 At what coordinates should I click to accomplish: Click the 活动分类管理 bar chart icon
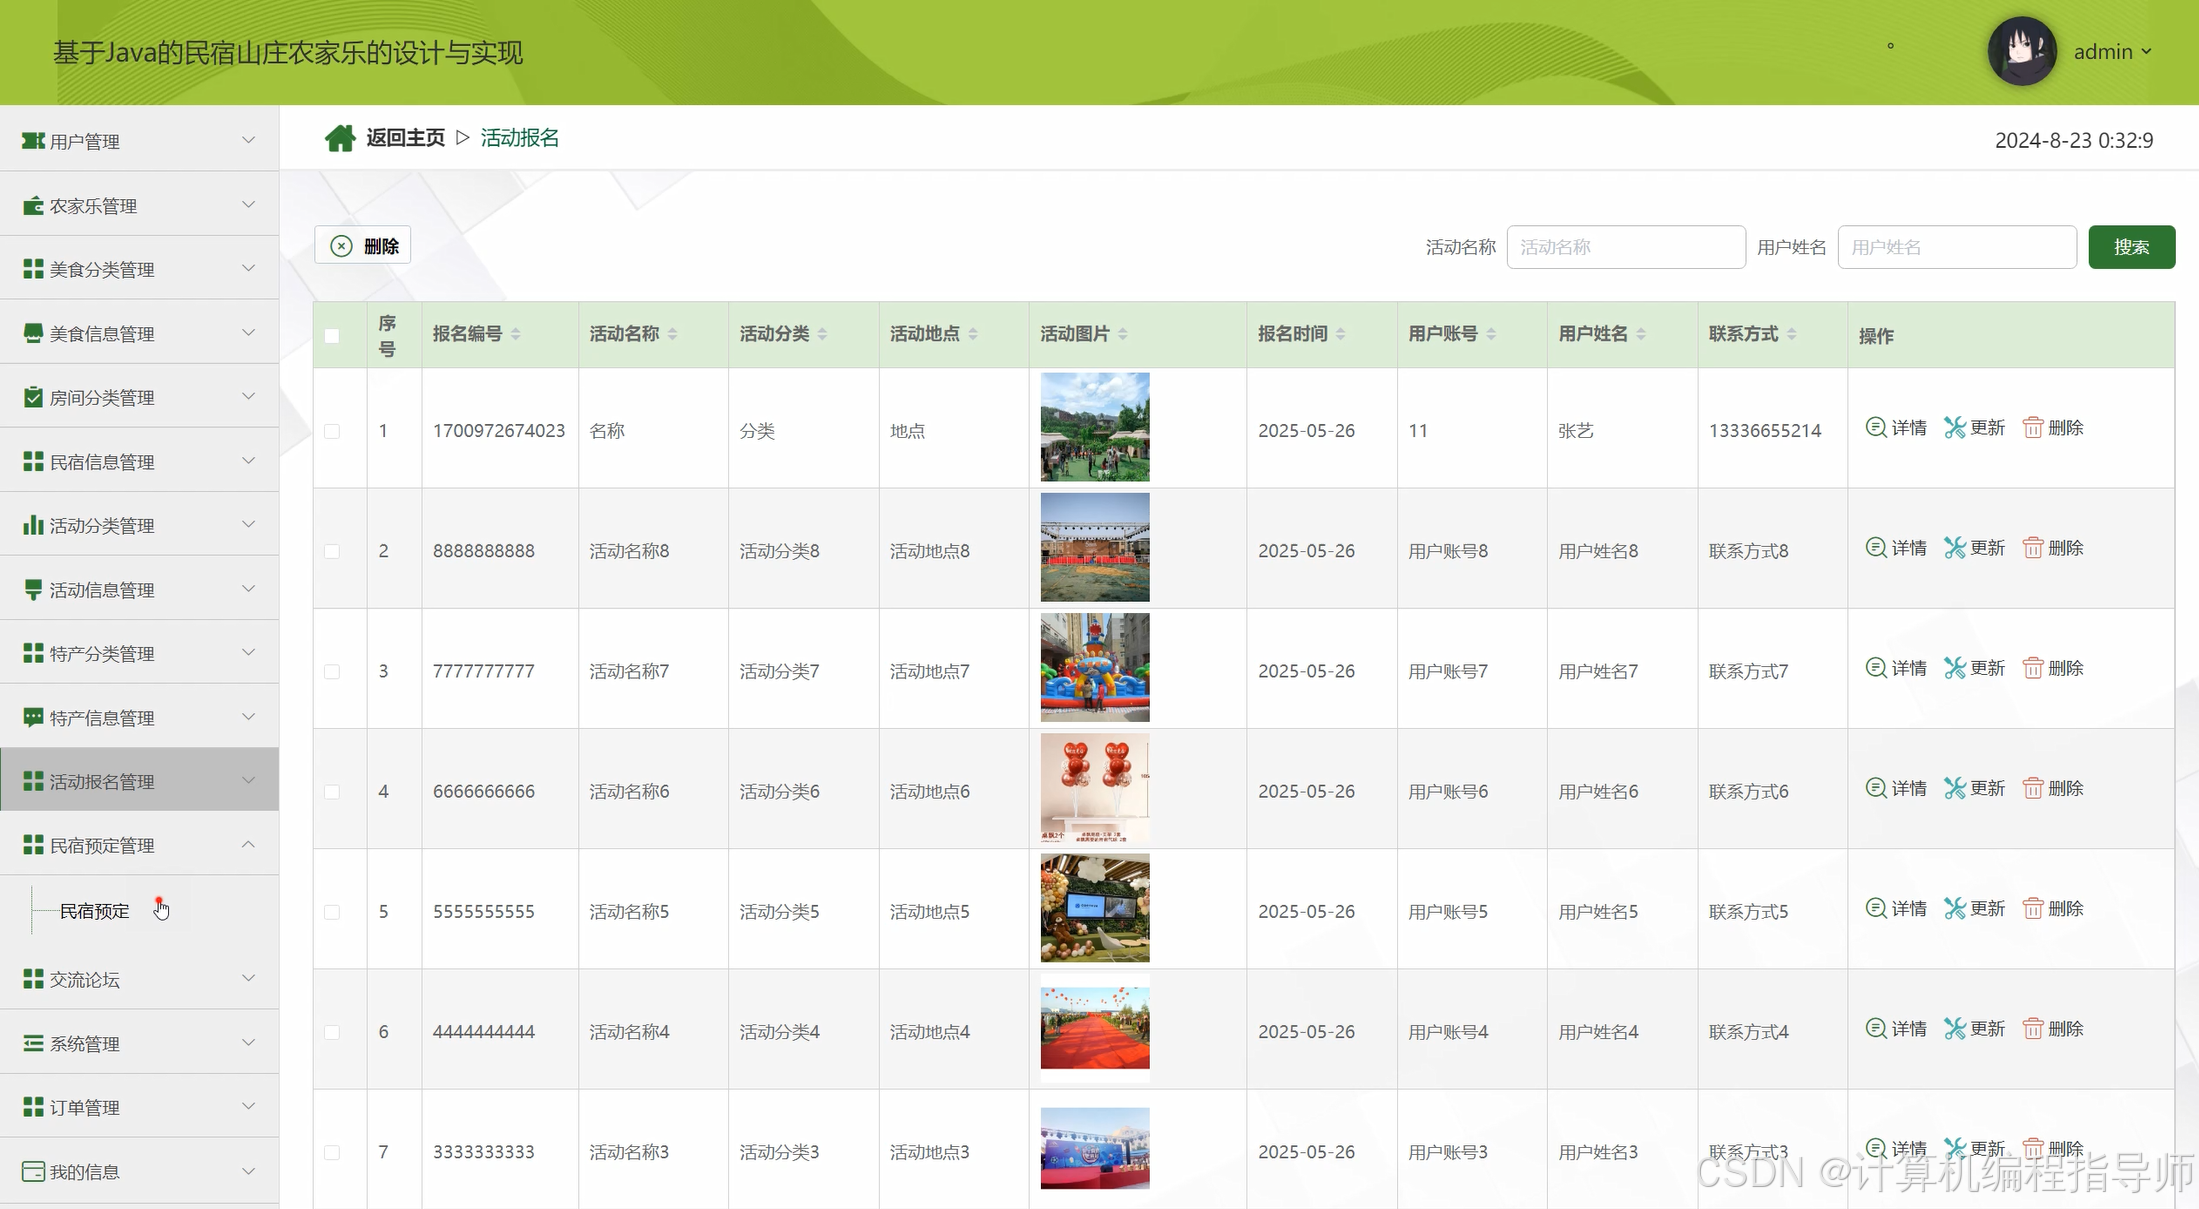tap(33, 525)
